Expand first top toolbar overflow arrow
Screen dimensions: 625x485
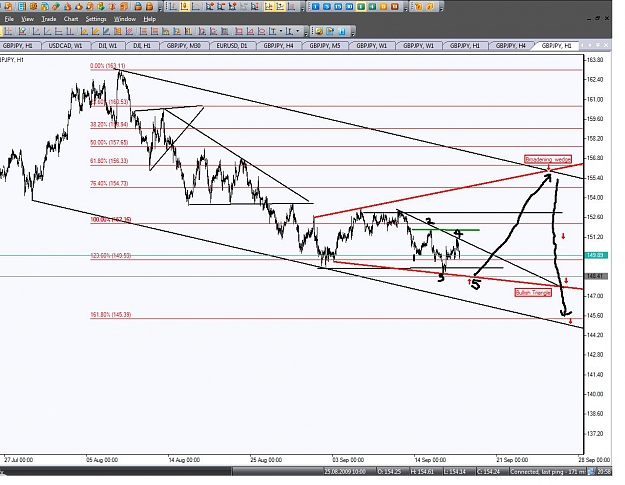[160, 9]
